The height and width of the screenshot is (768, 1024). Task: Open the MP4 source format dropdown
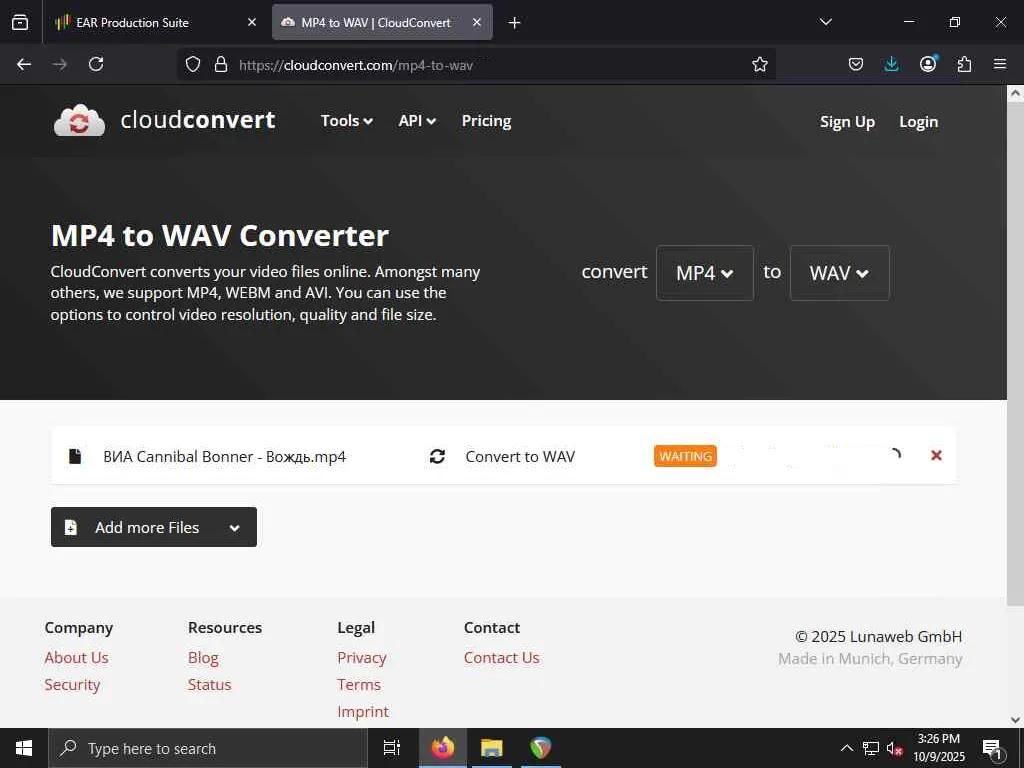[x=705, y=273]
